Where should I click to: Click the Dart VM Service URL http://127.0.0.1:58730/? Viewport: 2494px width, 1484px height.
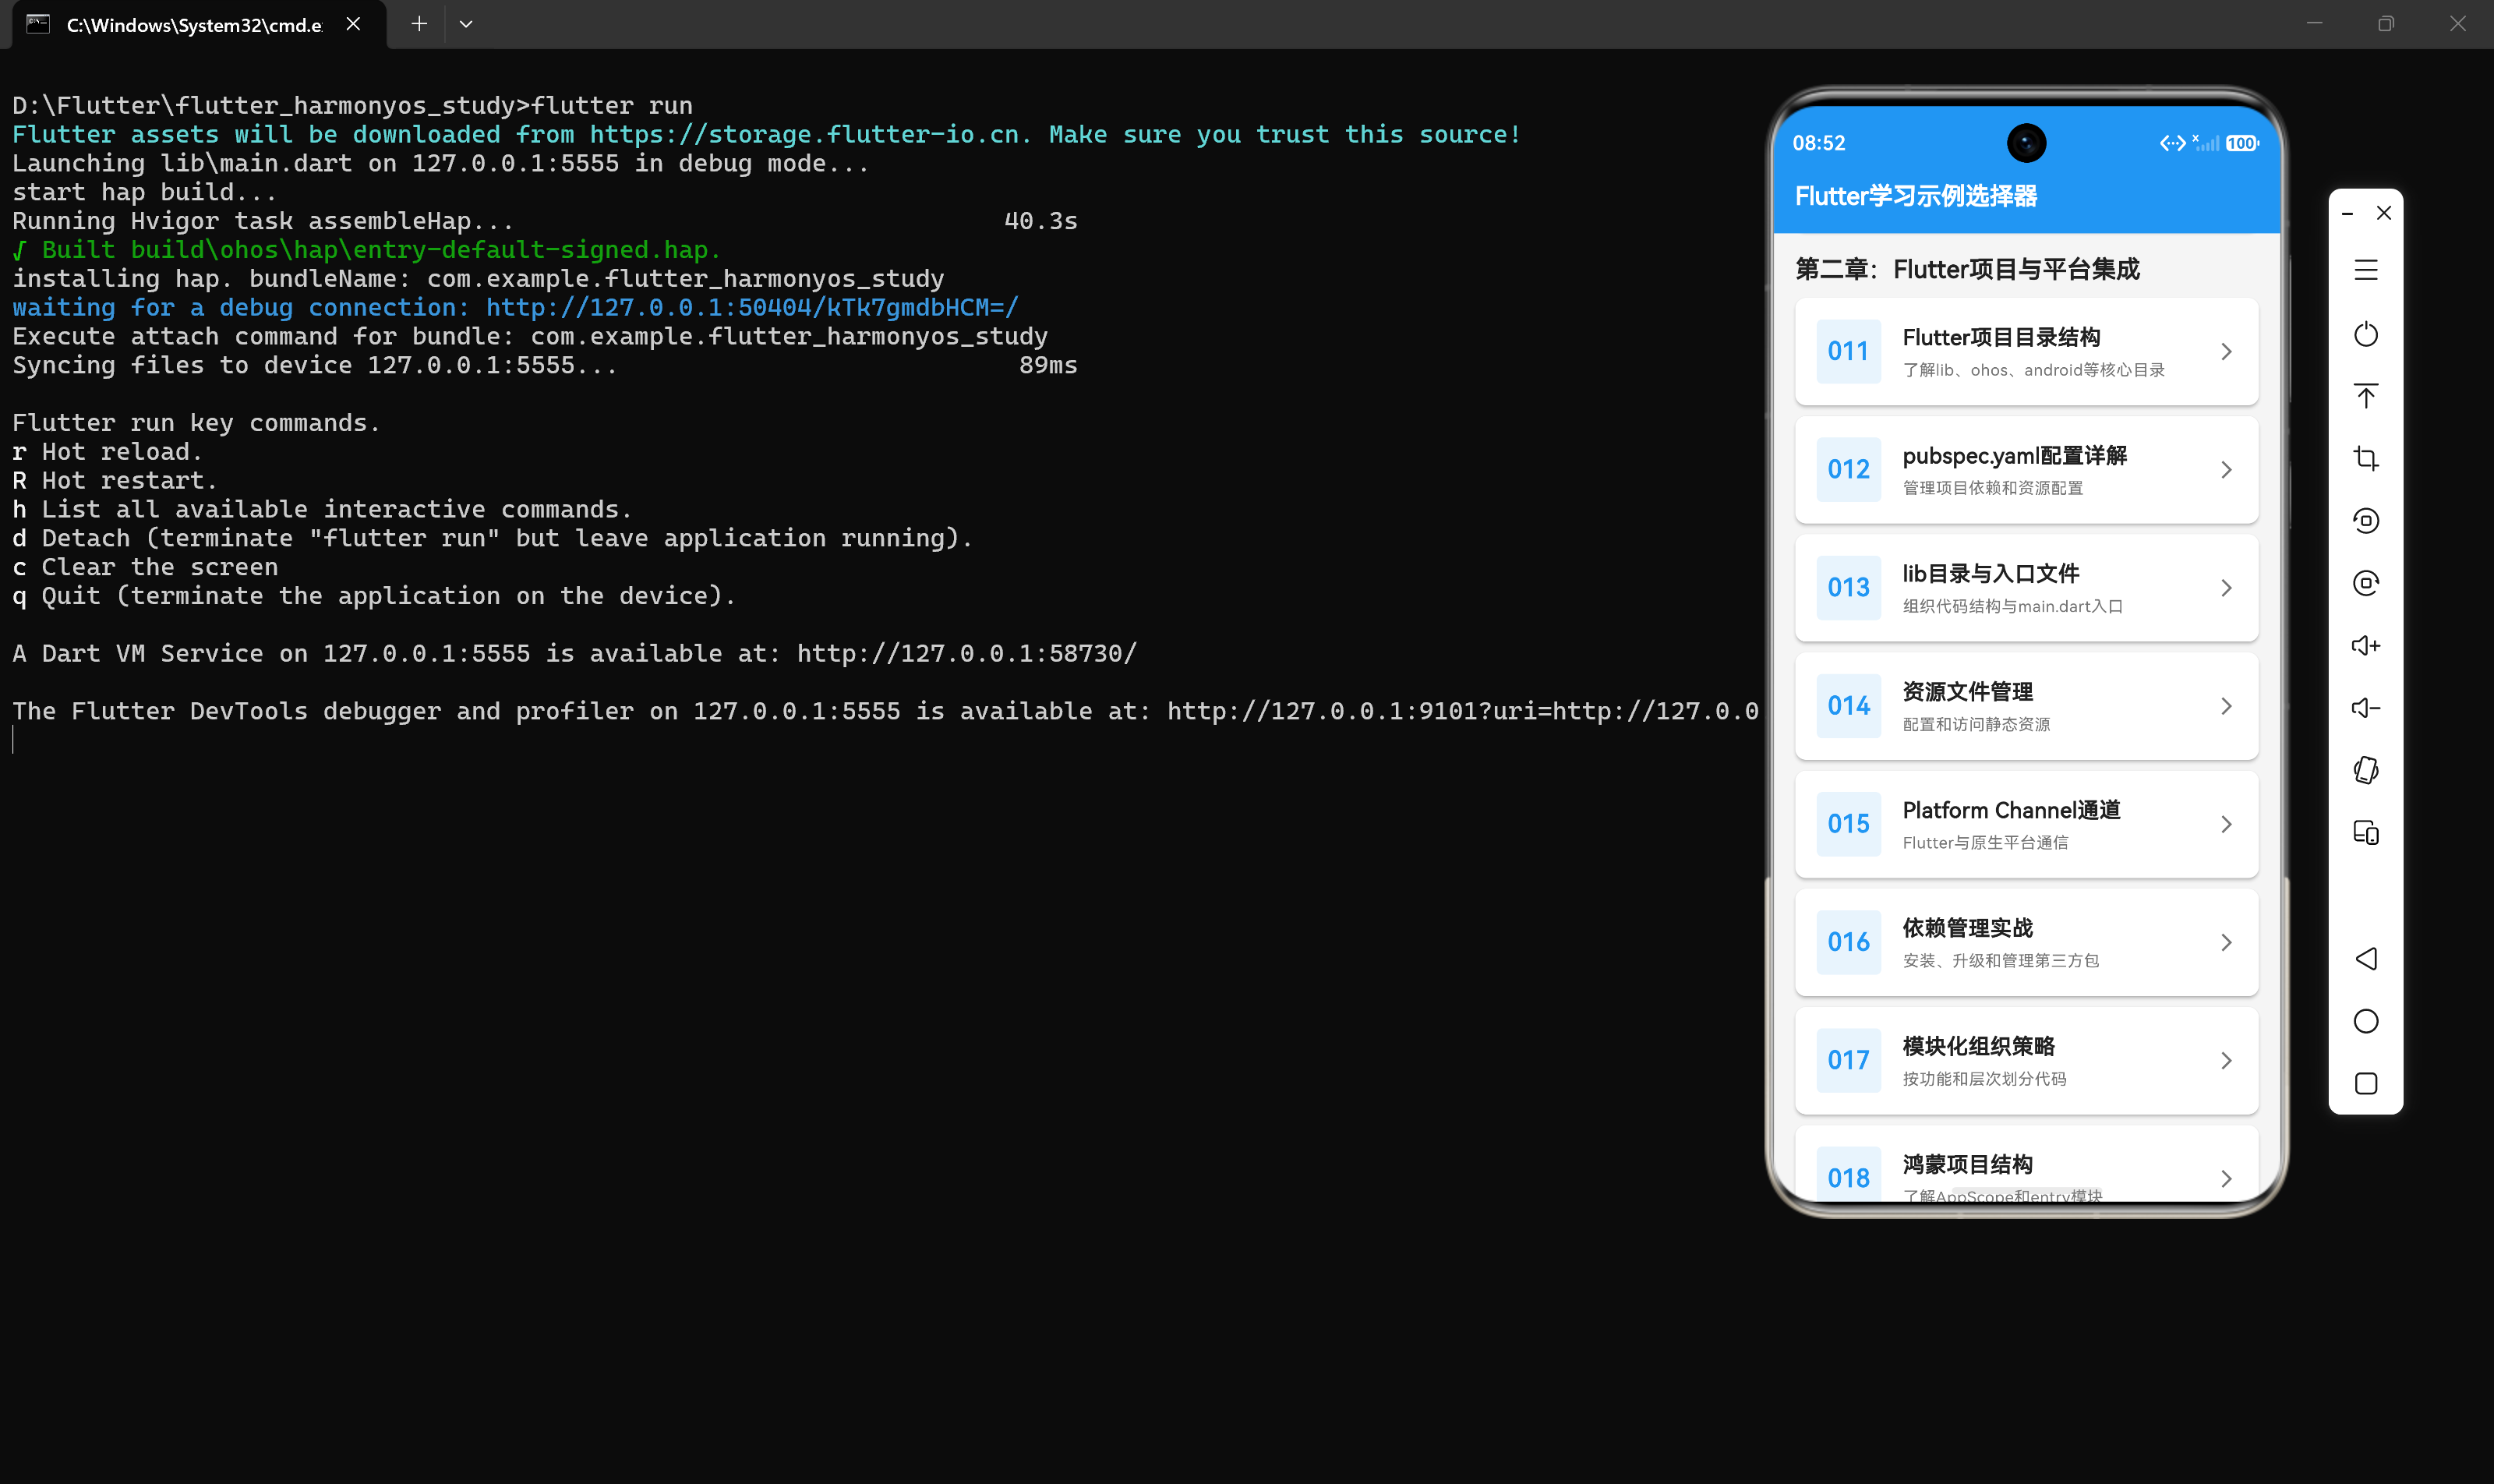[967, 653]
